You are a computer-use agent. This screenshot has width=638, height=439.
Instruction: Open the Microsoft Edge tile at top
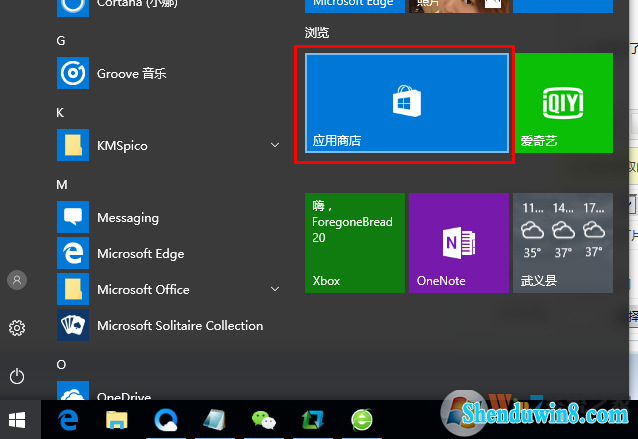tap(355, 6)
